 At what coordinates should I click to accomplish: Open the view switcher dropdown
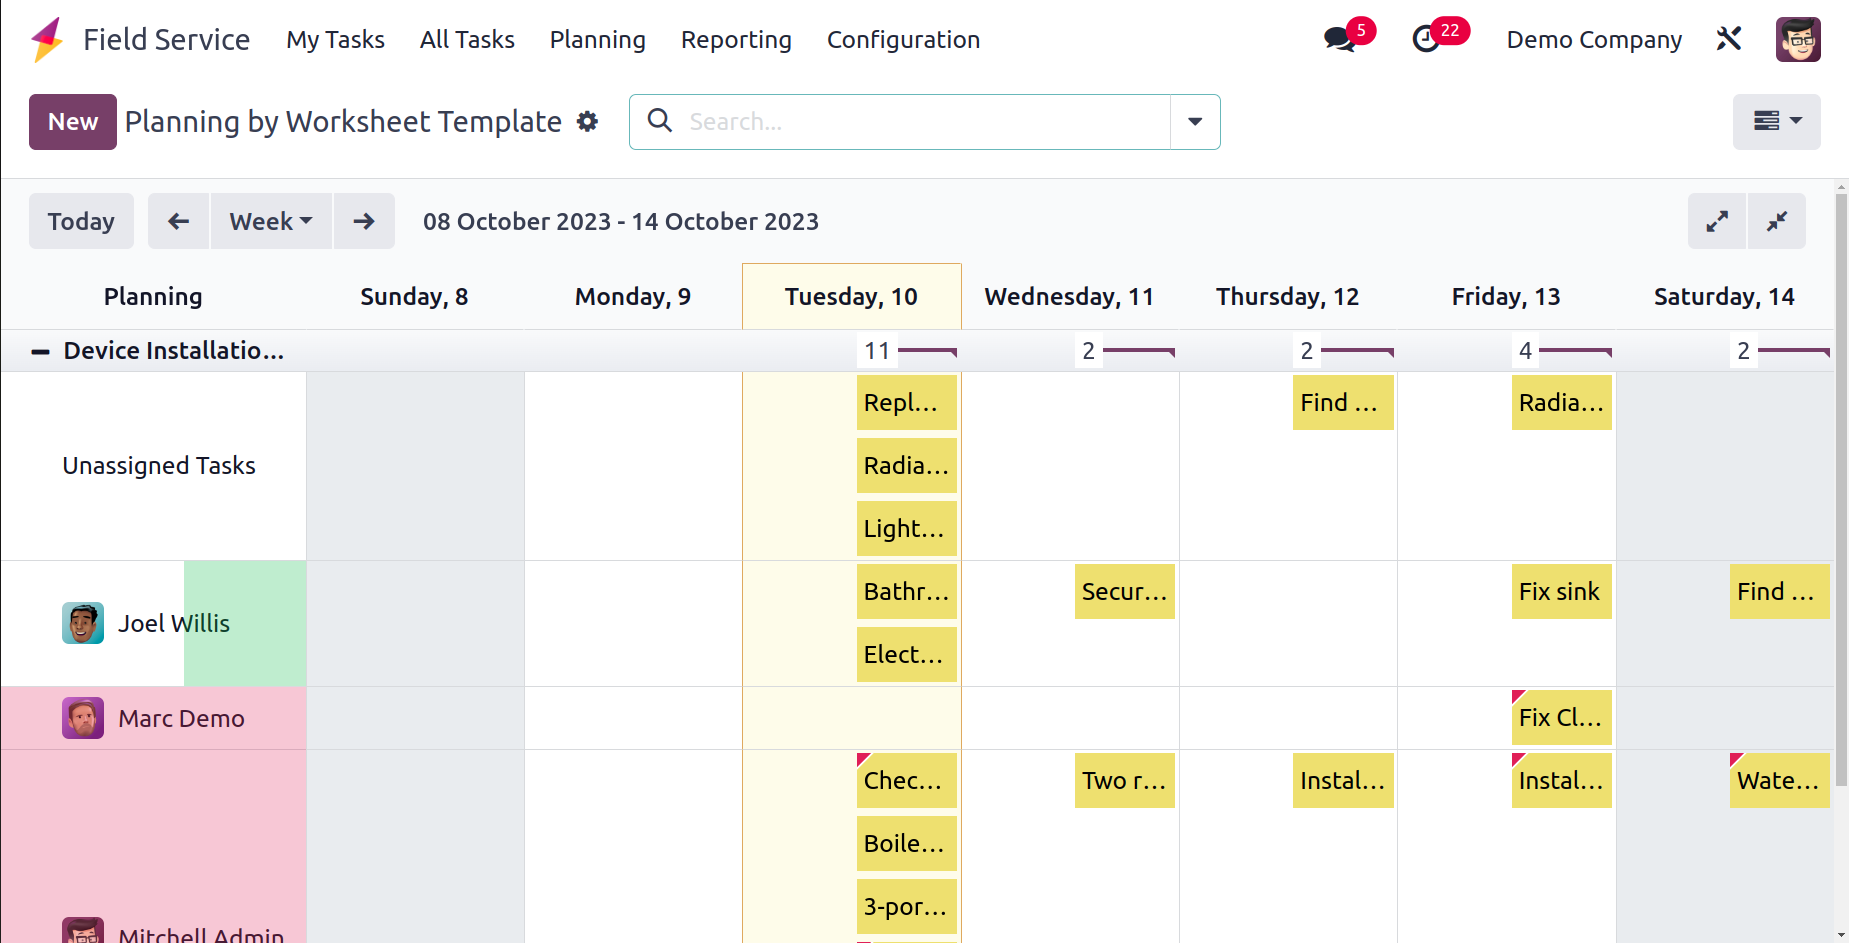coord(1777,122)
